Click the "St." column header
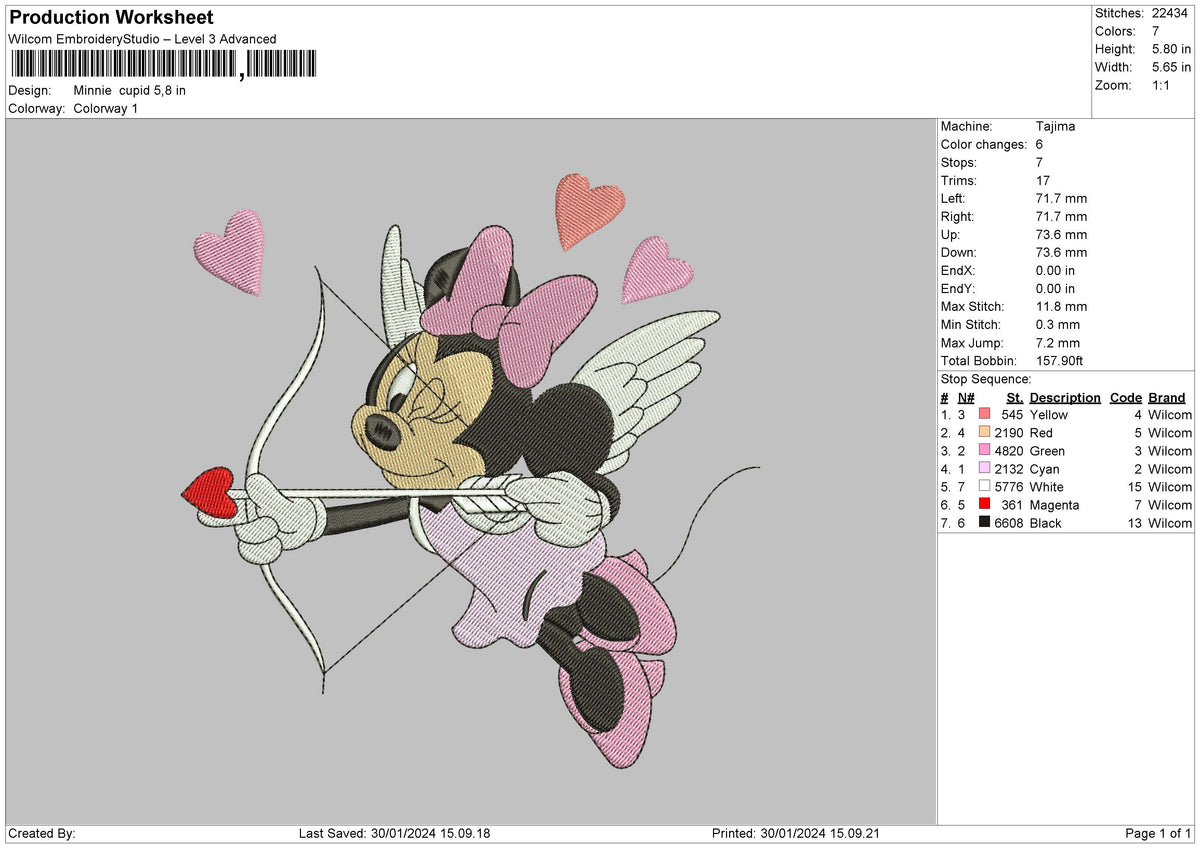 (x=1015, y=398)
